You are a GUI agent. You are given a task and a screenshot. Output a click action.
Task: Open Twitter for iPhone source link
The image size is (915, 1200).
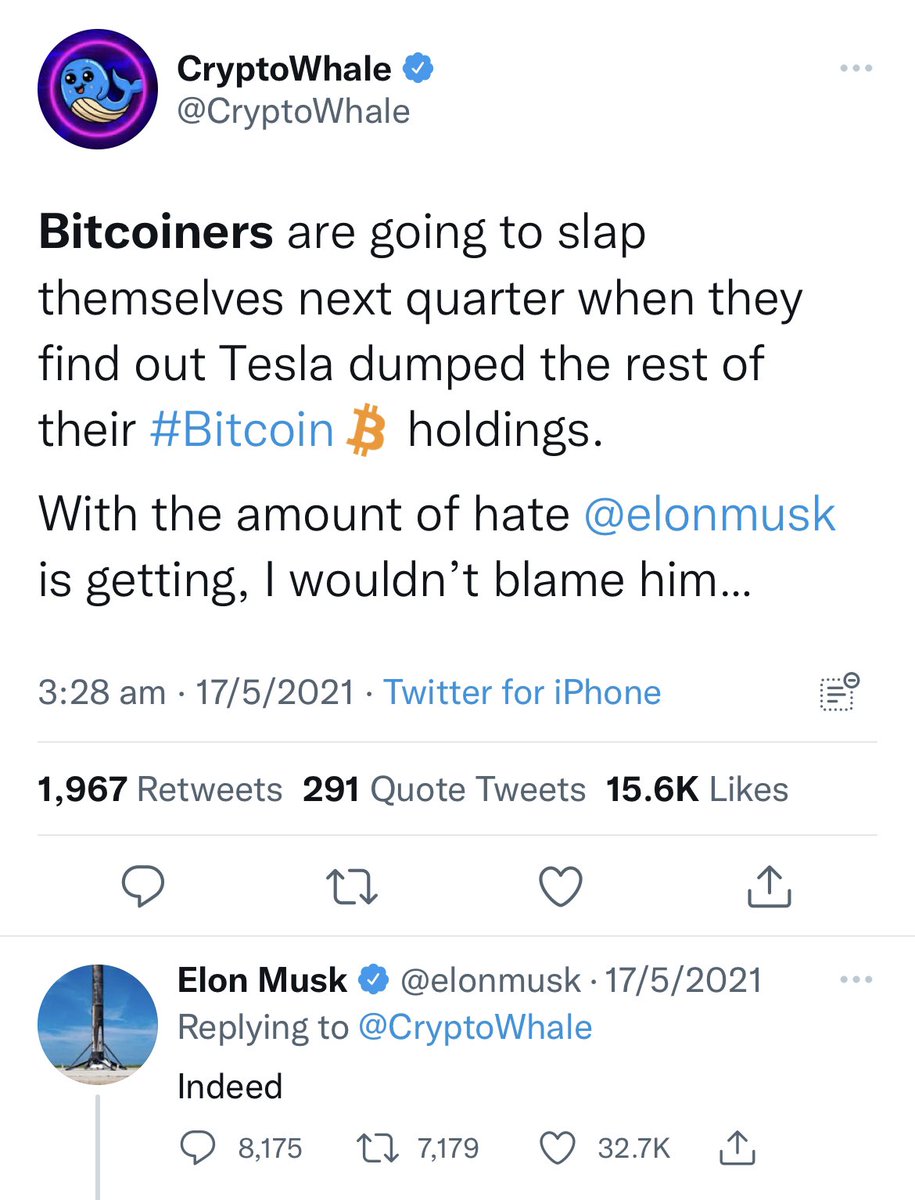pos(522,692)
